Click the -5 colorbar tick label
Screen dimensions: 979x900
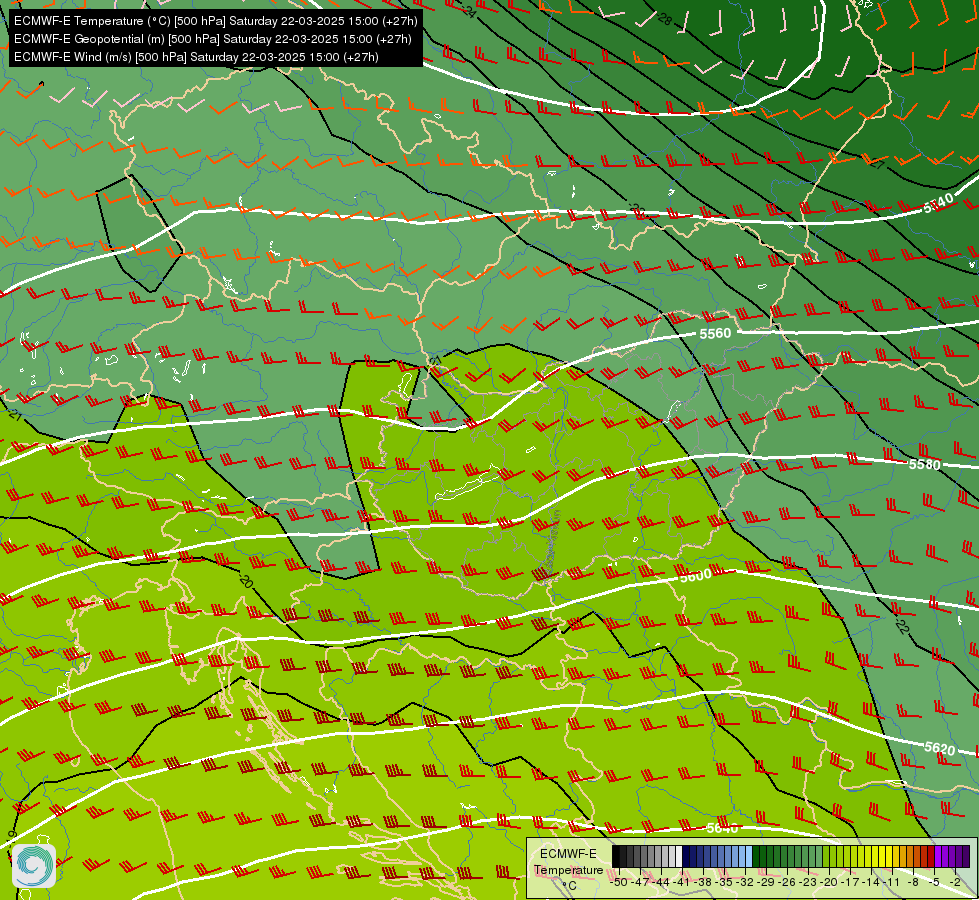(934, 883)
